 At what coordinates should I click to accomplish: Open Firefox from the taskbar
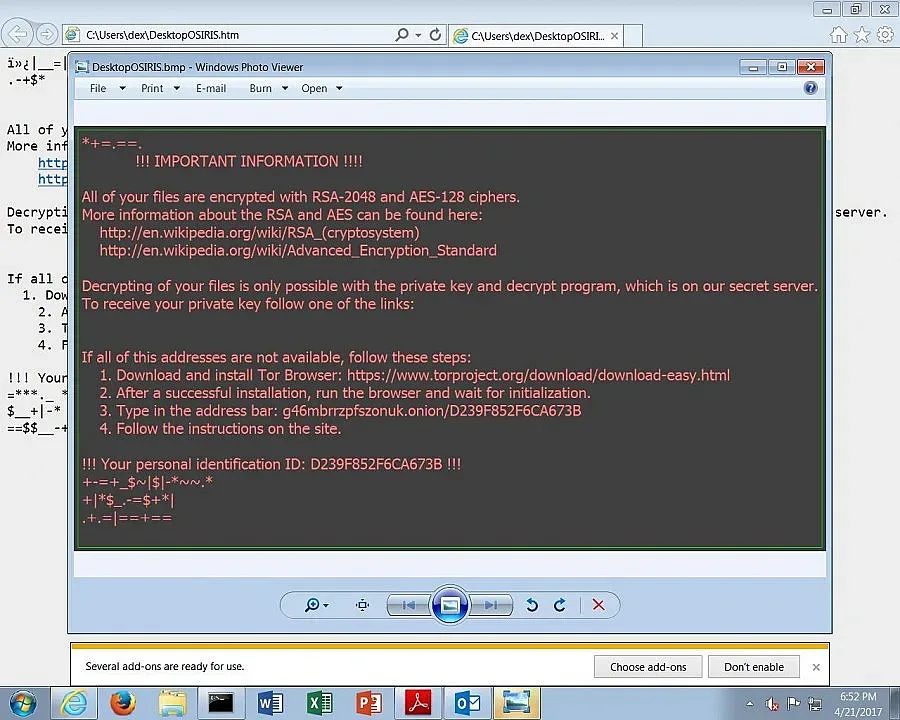[123, 703]
